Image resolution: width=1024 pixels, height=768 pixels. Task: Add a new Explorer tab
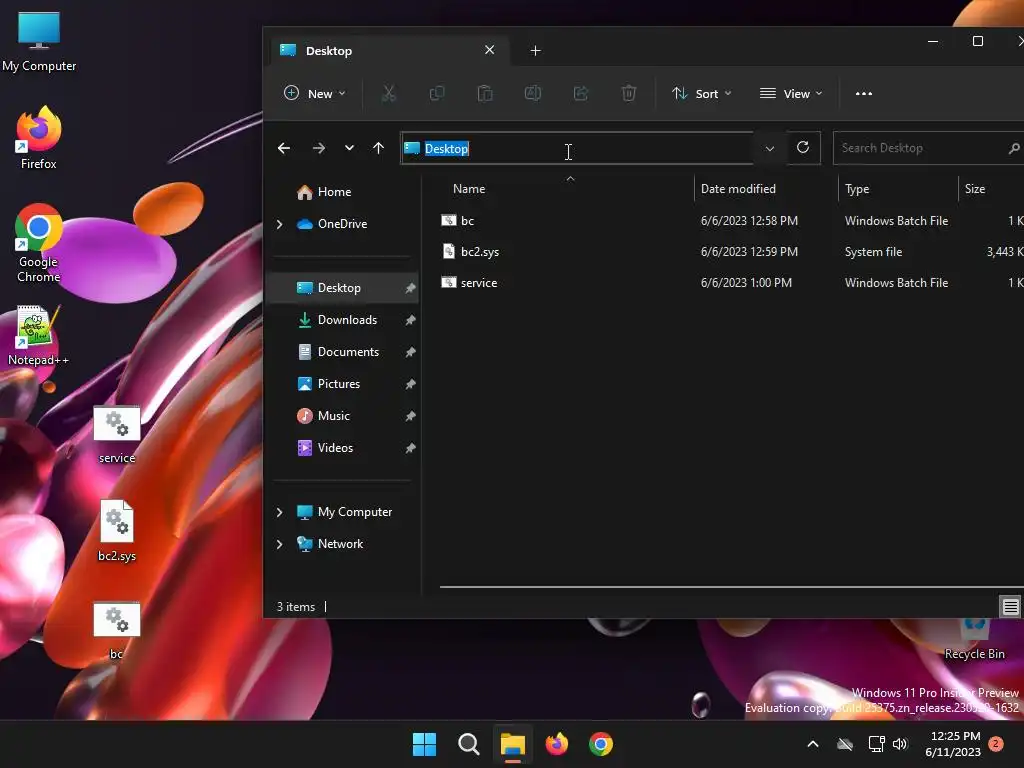[x=535, y=51]
